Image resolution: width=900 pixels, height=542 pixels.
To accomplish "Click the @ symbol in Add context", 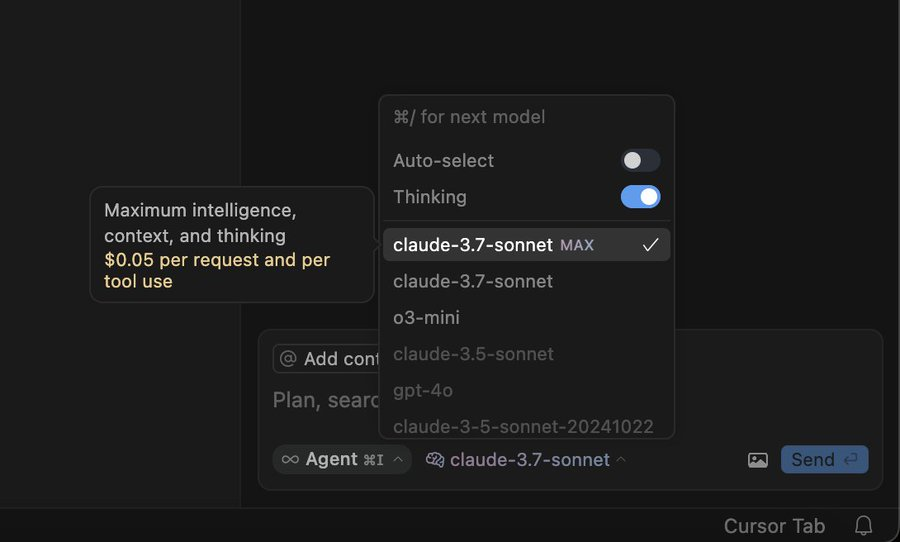I will click(288, 358).
